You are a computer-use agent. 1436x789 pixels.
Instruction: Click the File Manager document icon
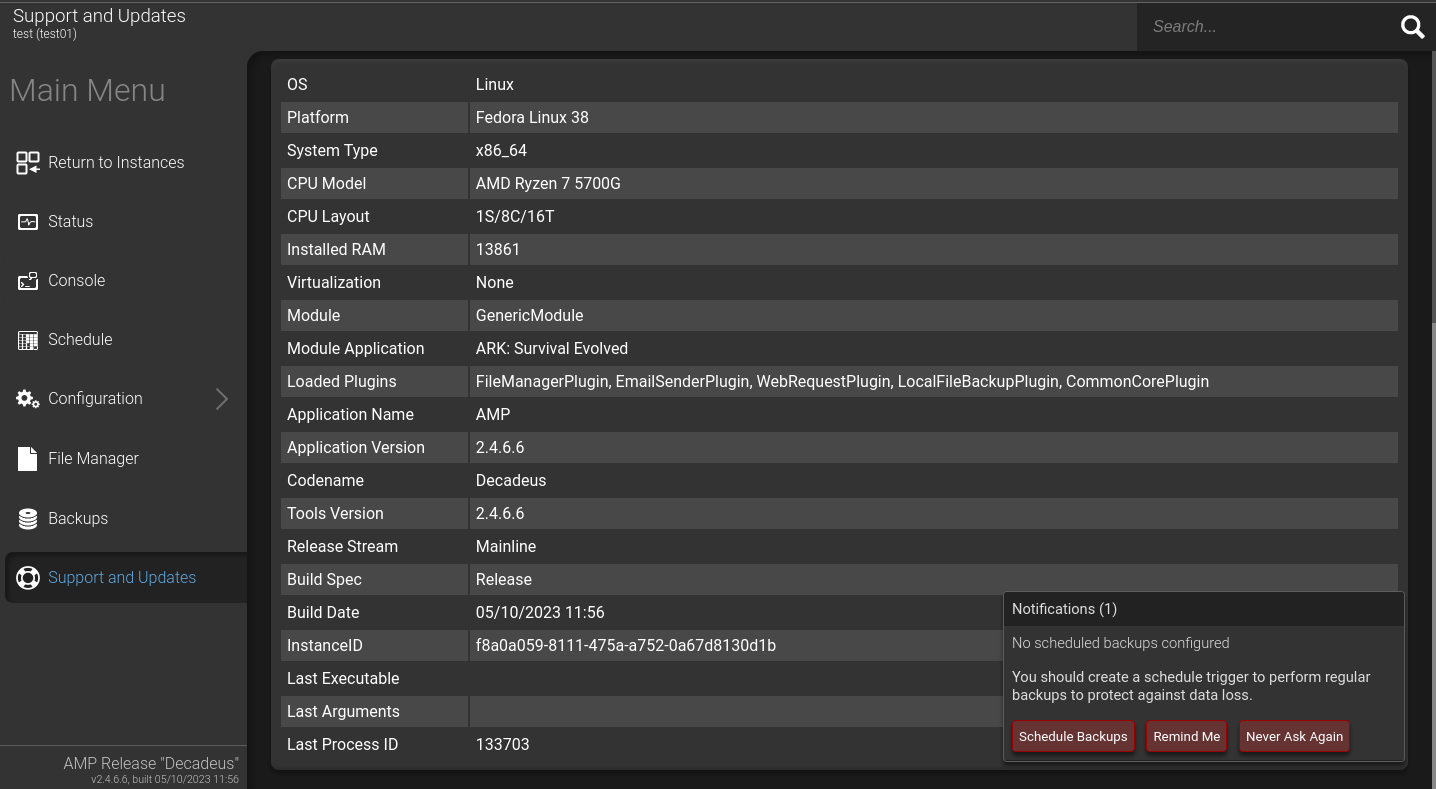28,458
